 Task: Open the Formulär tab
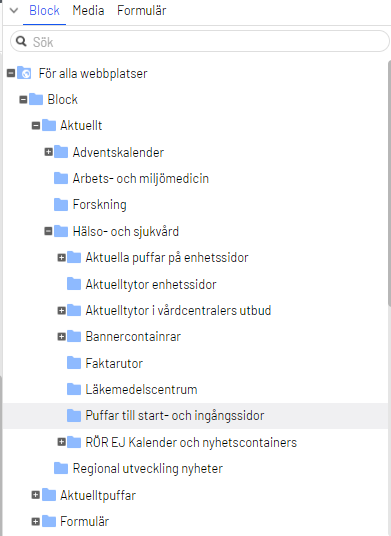pos(141,11)
